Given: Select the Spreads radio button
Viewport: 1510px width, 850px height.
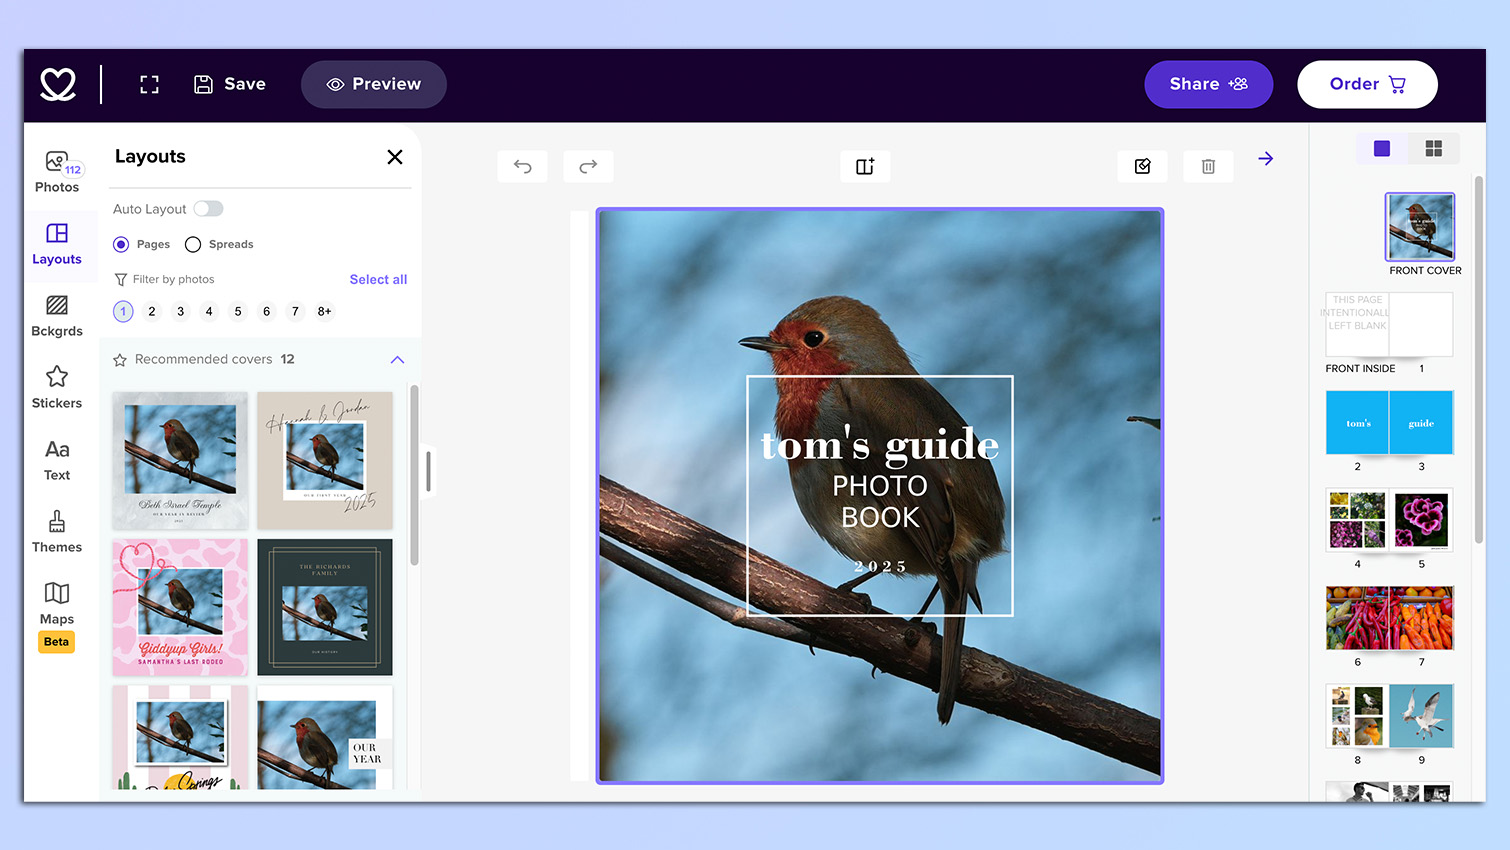Looking at the screenshot, I should point(192,244).
